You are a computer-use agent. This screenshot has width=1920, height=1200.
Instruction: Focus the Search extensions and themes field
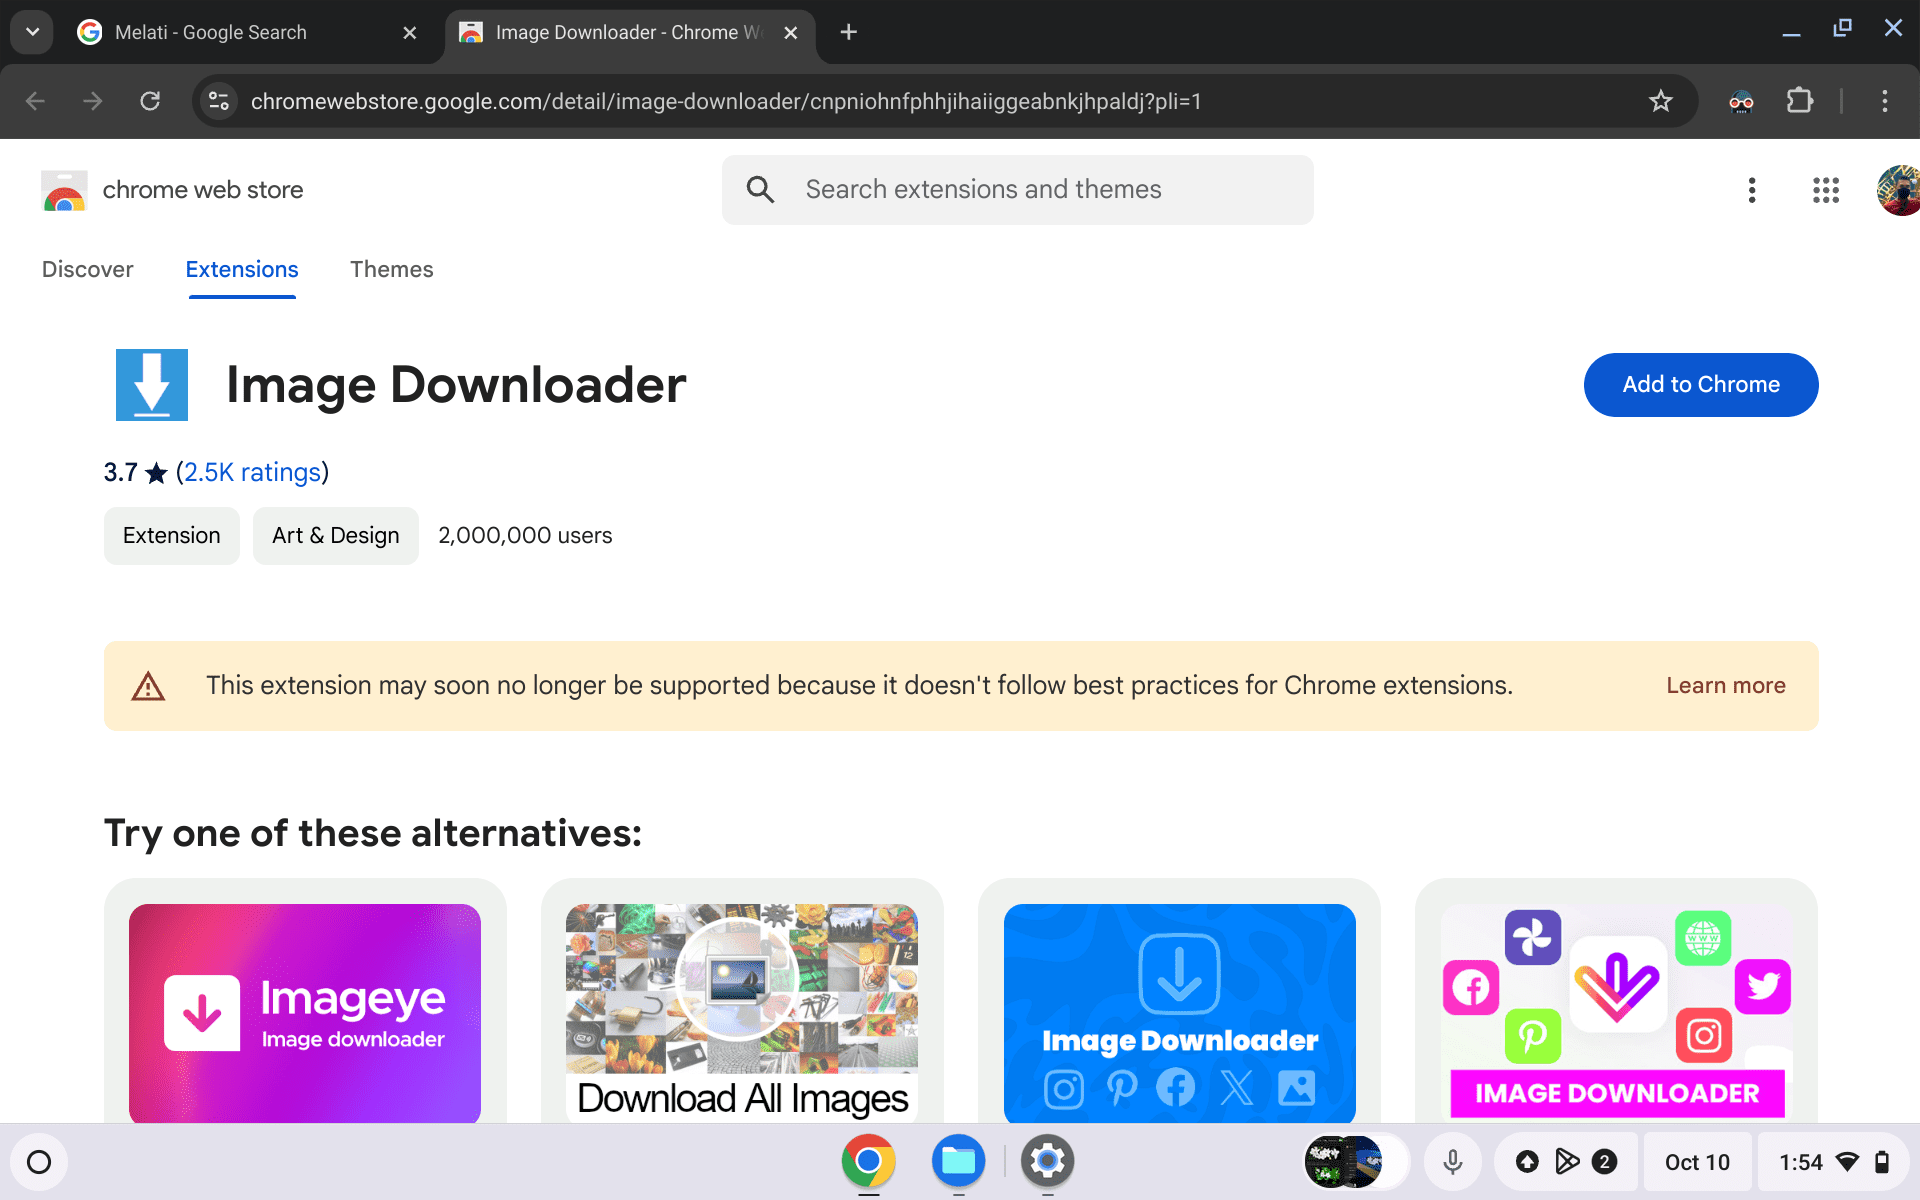point(1017,190)
